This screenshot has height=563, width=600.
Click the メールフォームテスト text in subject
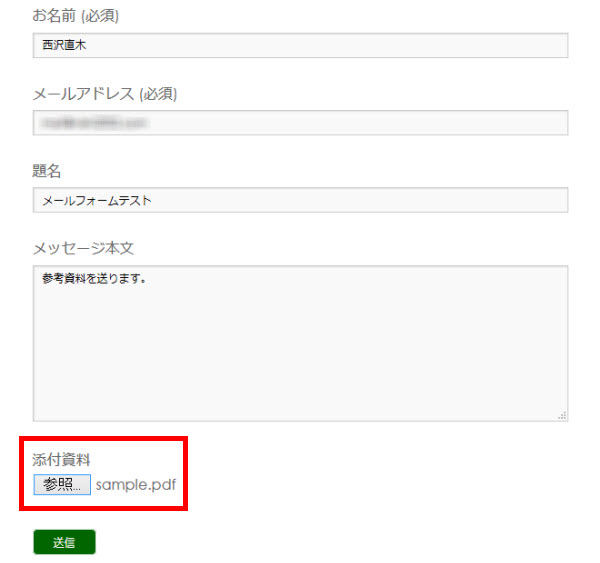(x=97, y=201)
